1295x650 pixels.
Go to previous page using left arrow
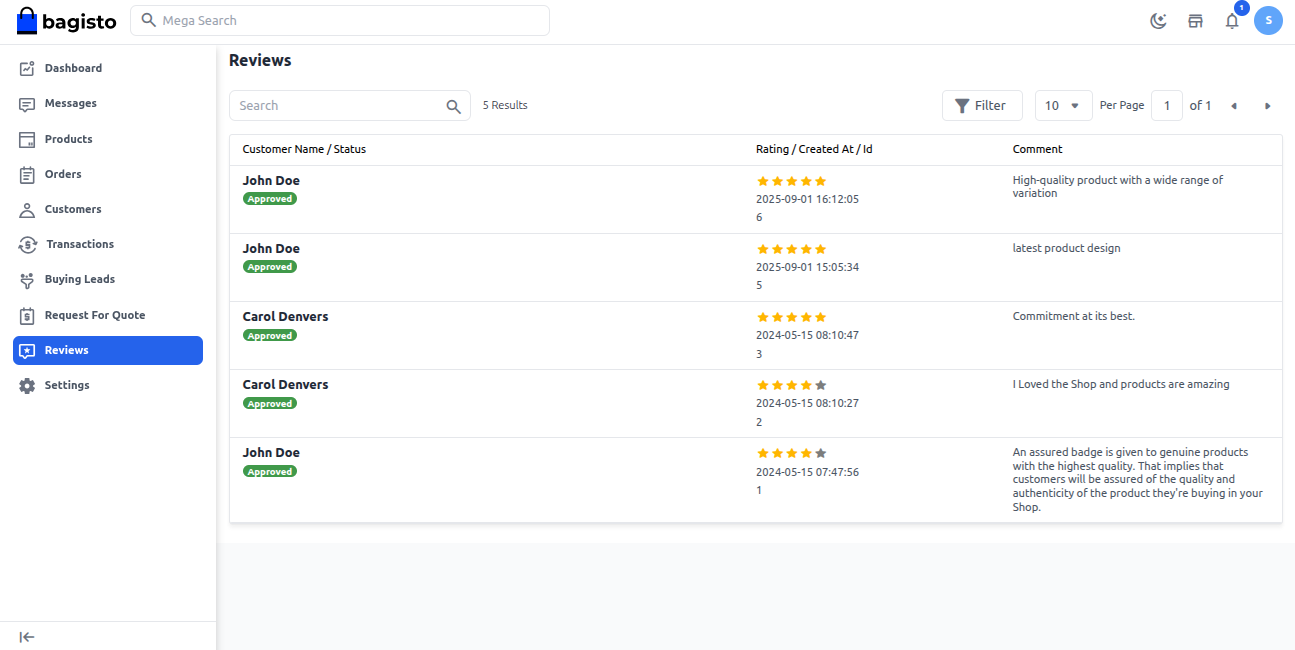[x=1233, y=105]
